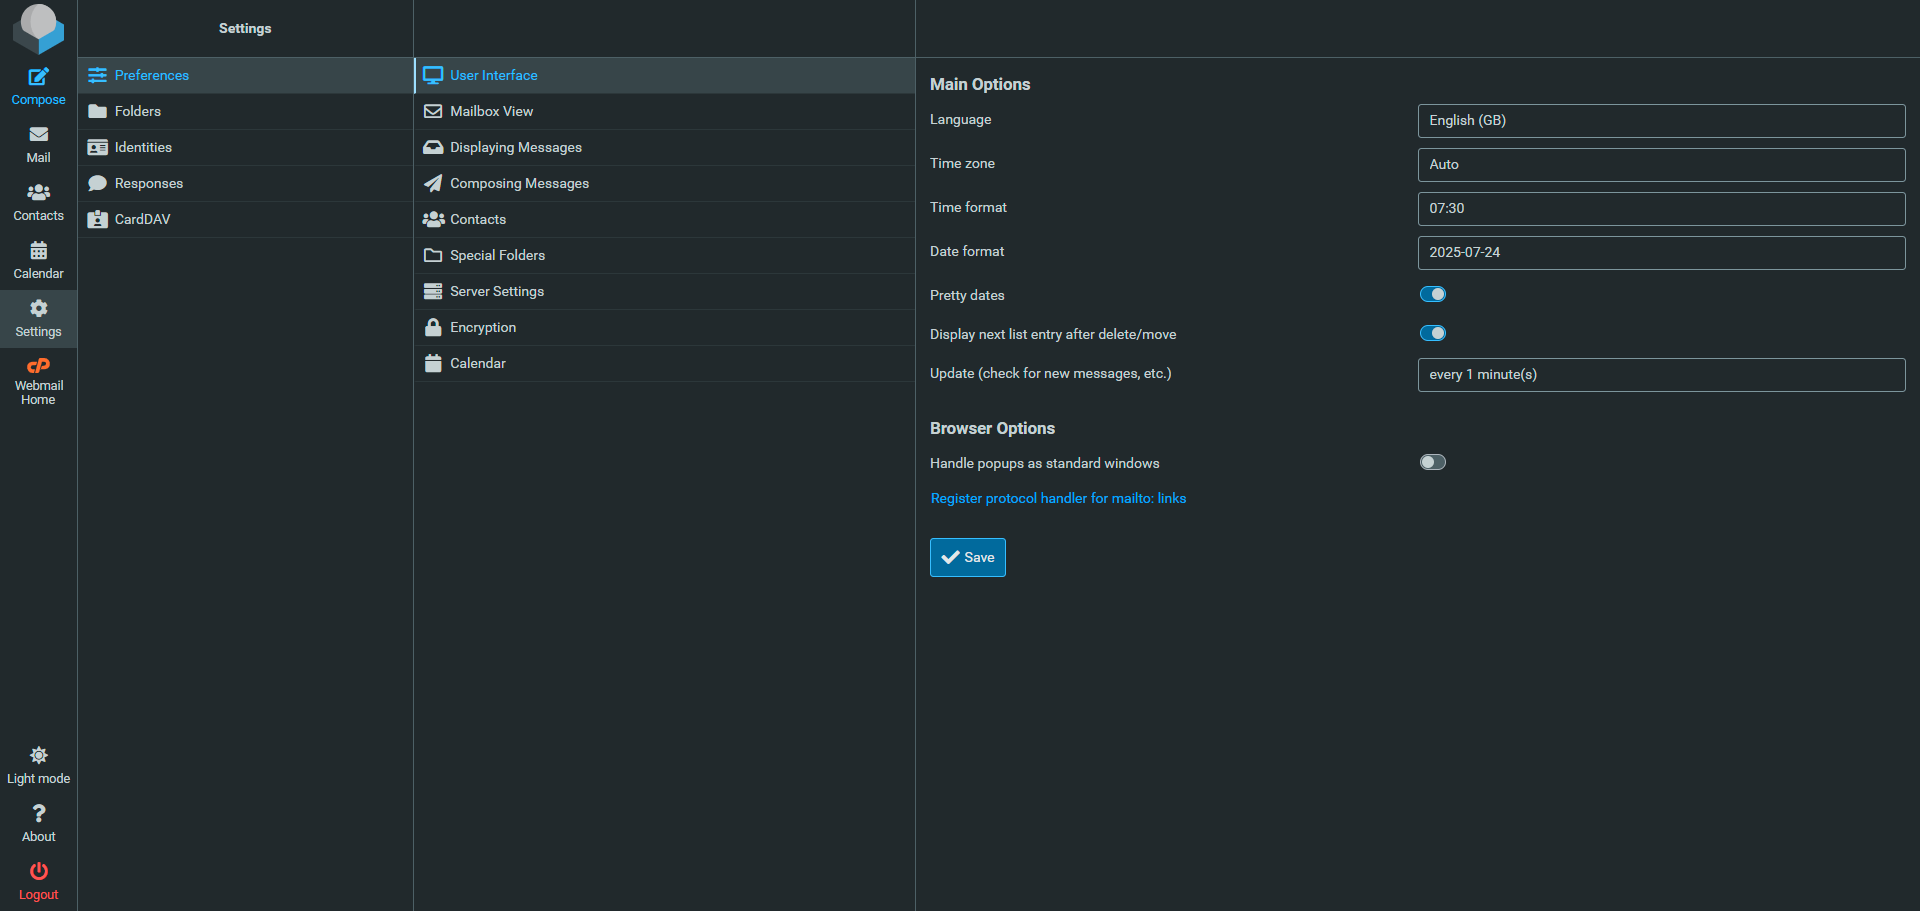Screen dimensions: 1920x911
Task: Select the Folders settings section
Action: [x=138, y=111]
